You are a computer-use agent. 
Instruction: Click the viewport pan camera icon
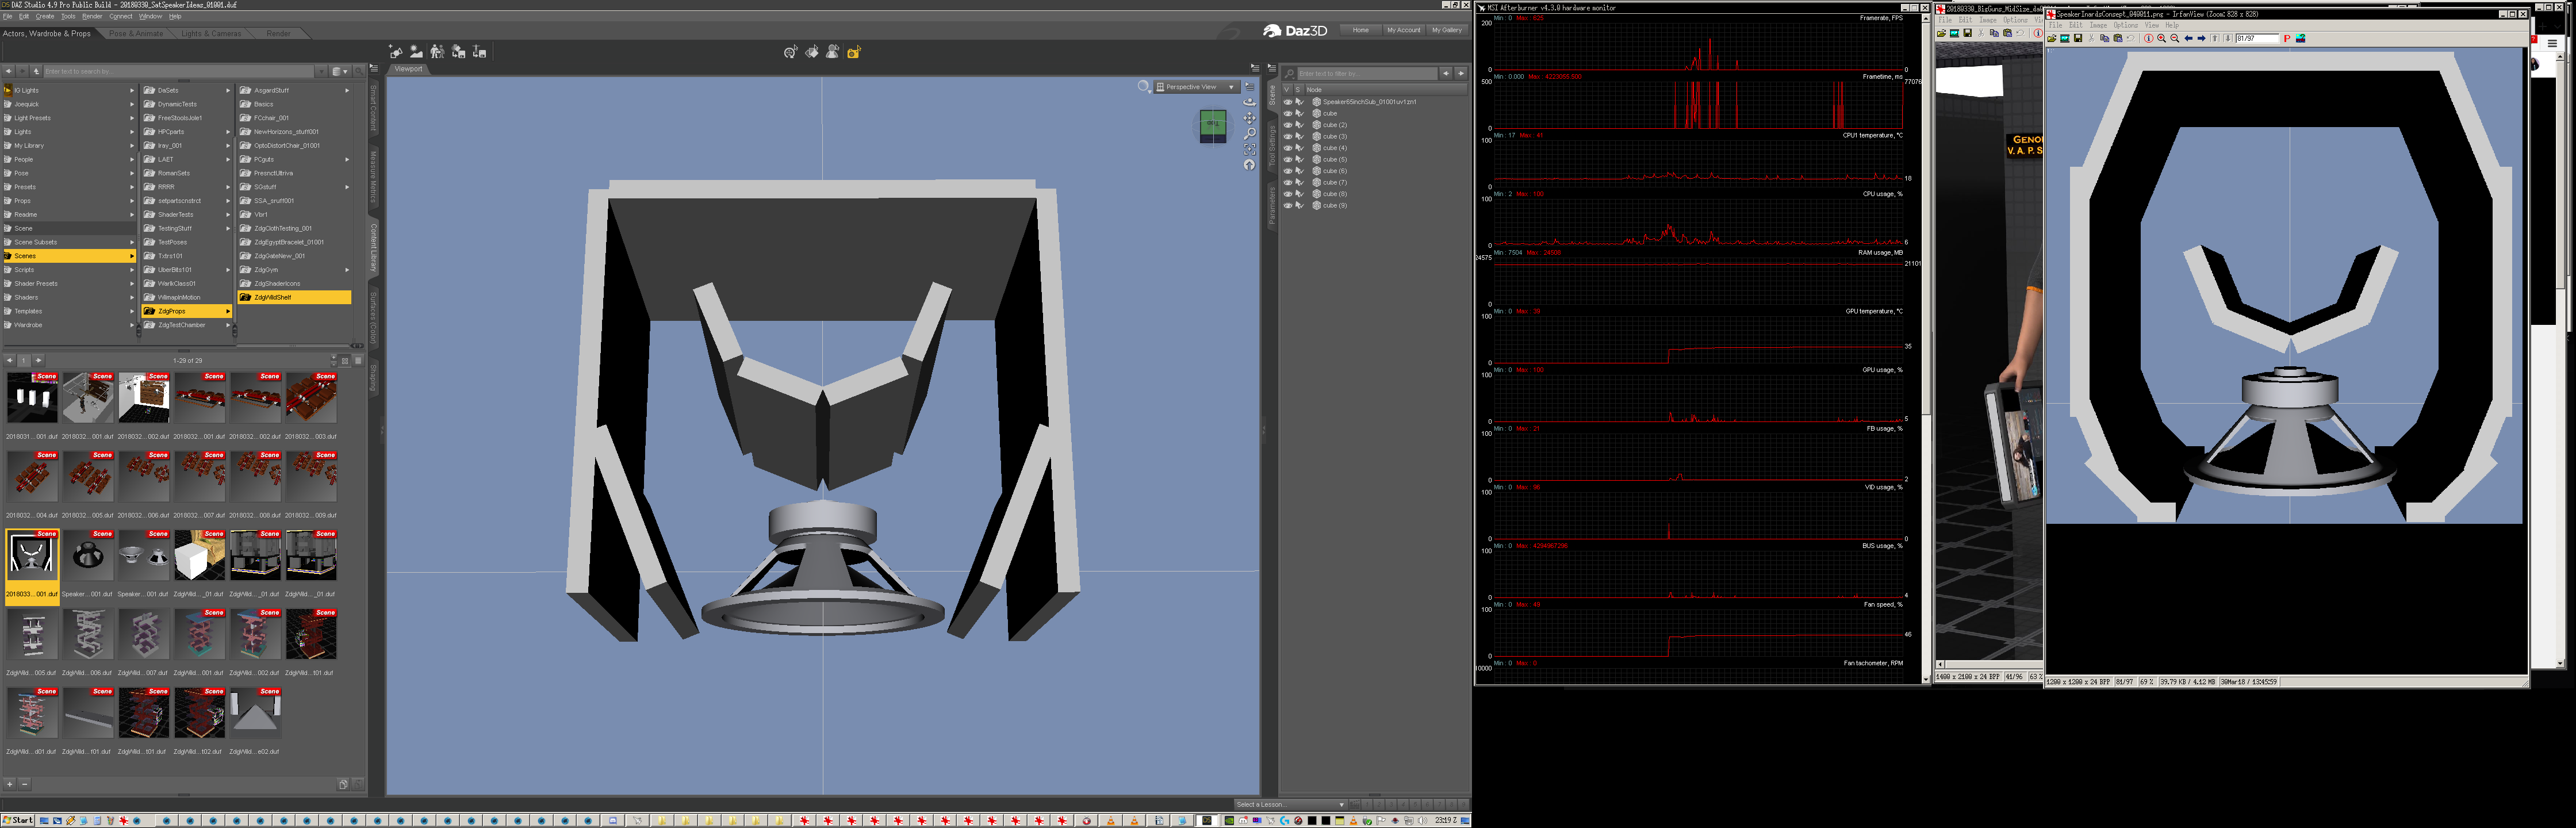pyautogui.click(x=1249, y=118)
